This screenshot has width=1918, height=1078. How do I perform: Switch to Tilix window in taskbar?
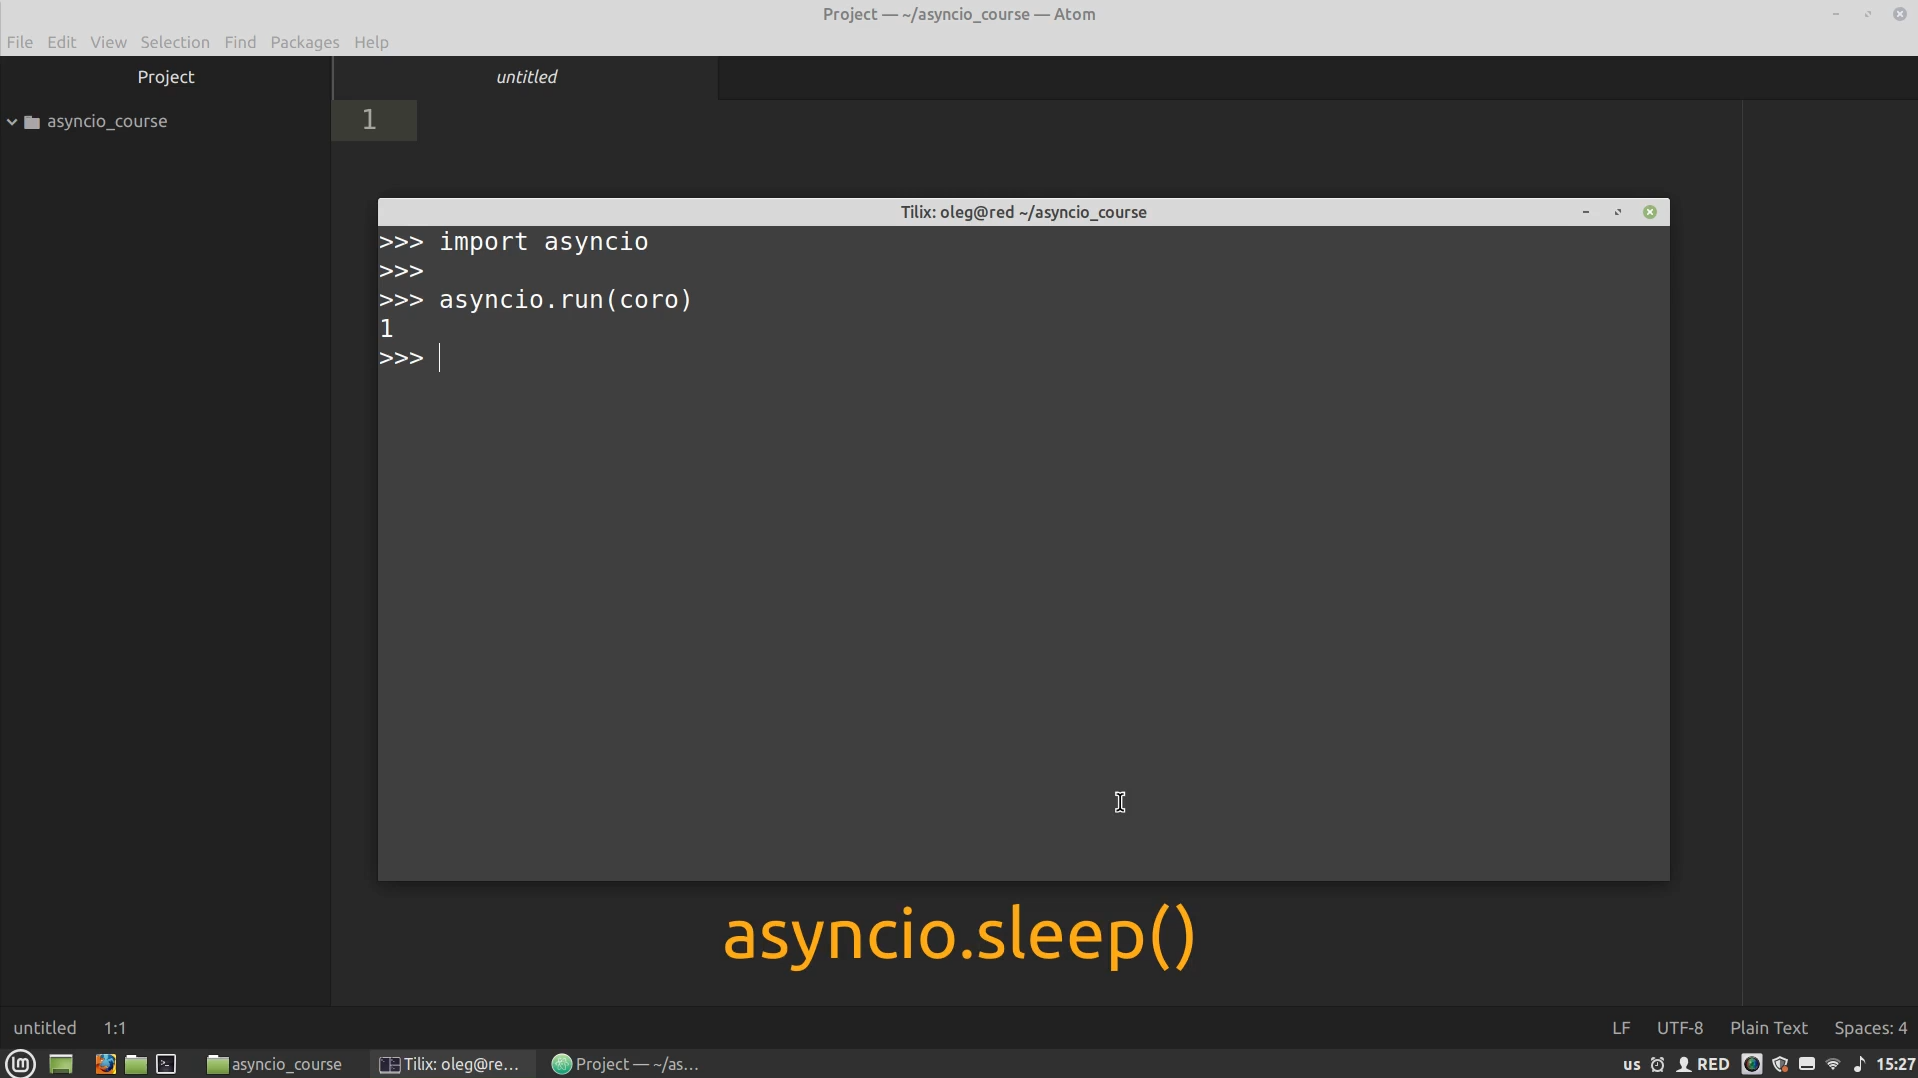[450, 1064]
